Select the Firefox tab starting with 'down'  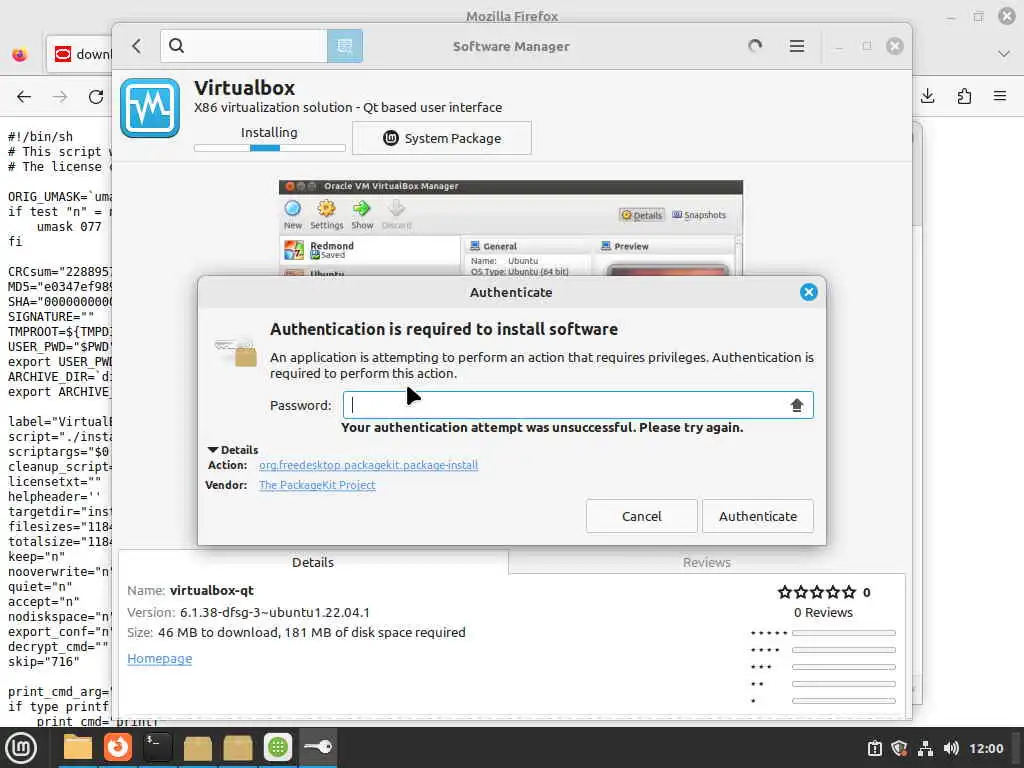coord(79,54)
